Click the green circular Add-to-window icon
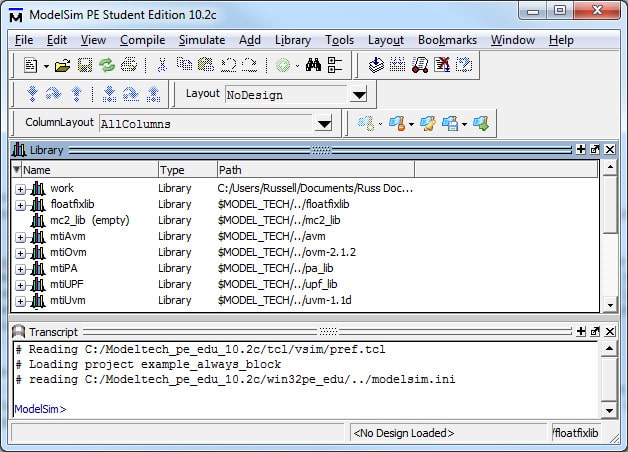 coord(283,65)
